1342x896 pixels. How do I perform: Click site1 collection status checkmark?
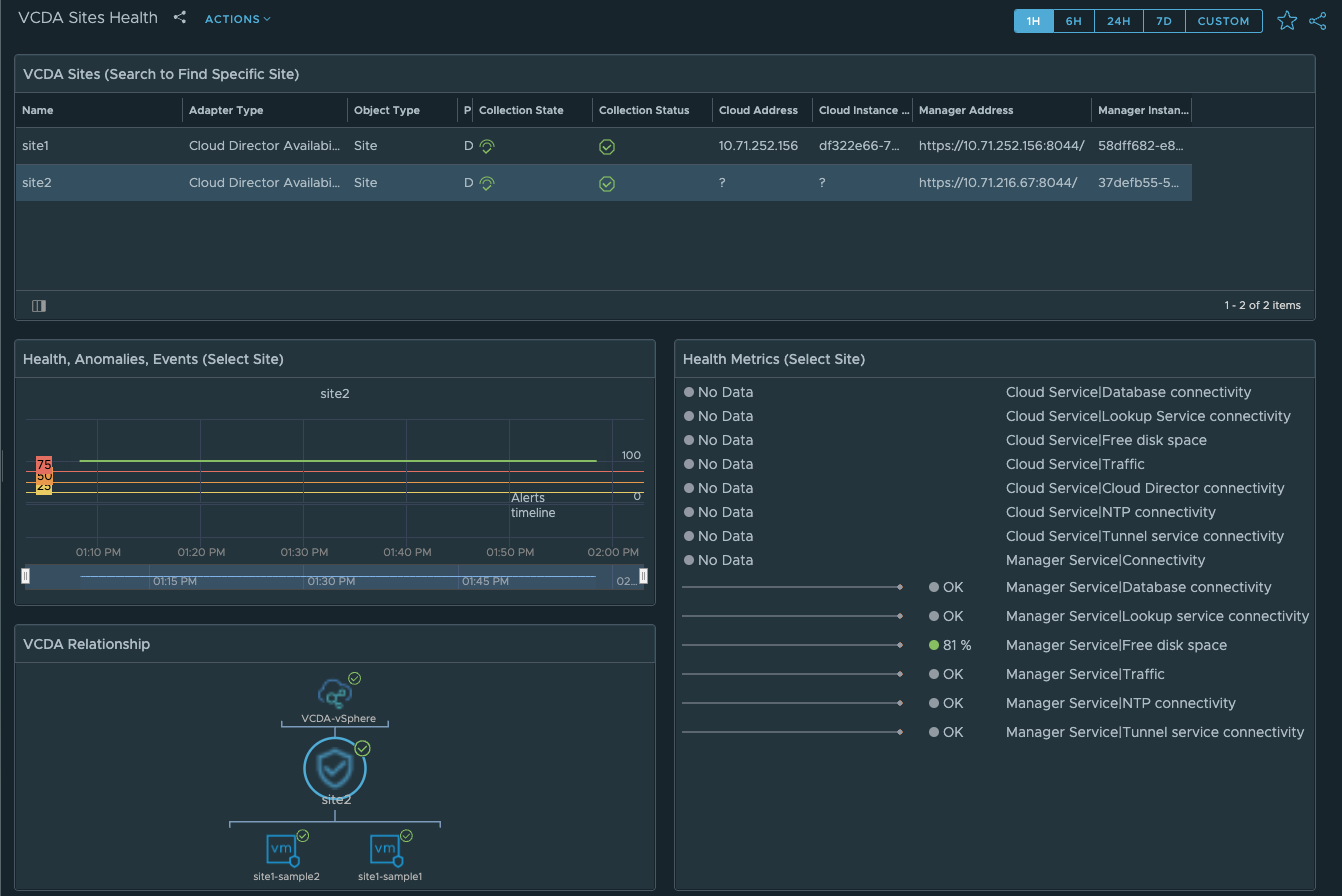[x=606, y=147]
